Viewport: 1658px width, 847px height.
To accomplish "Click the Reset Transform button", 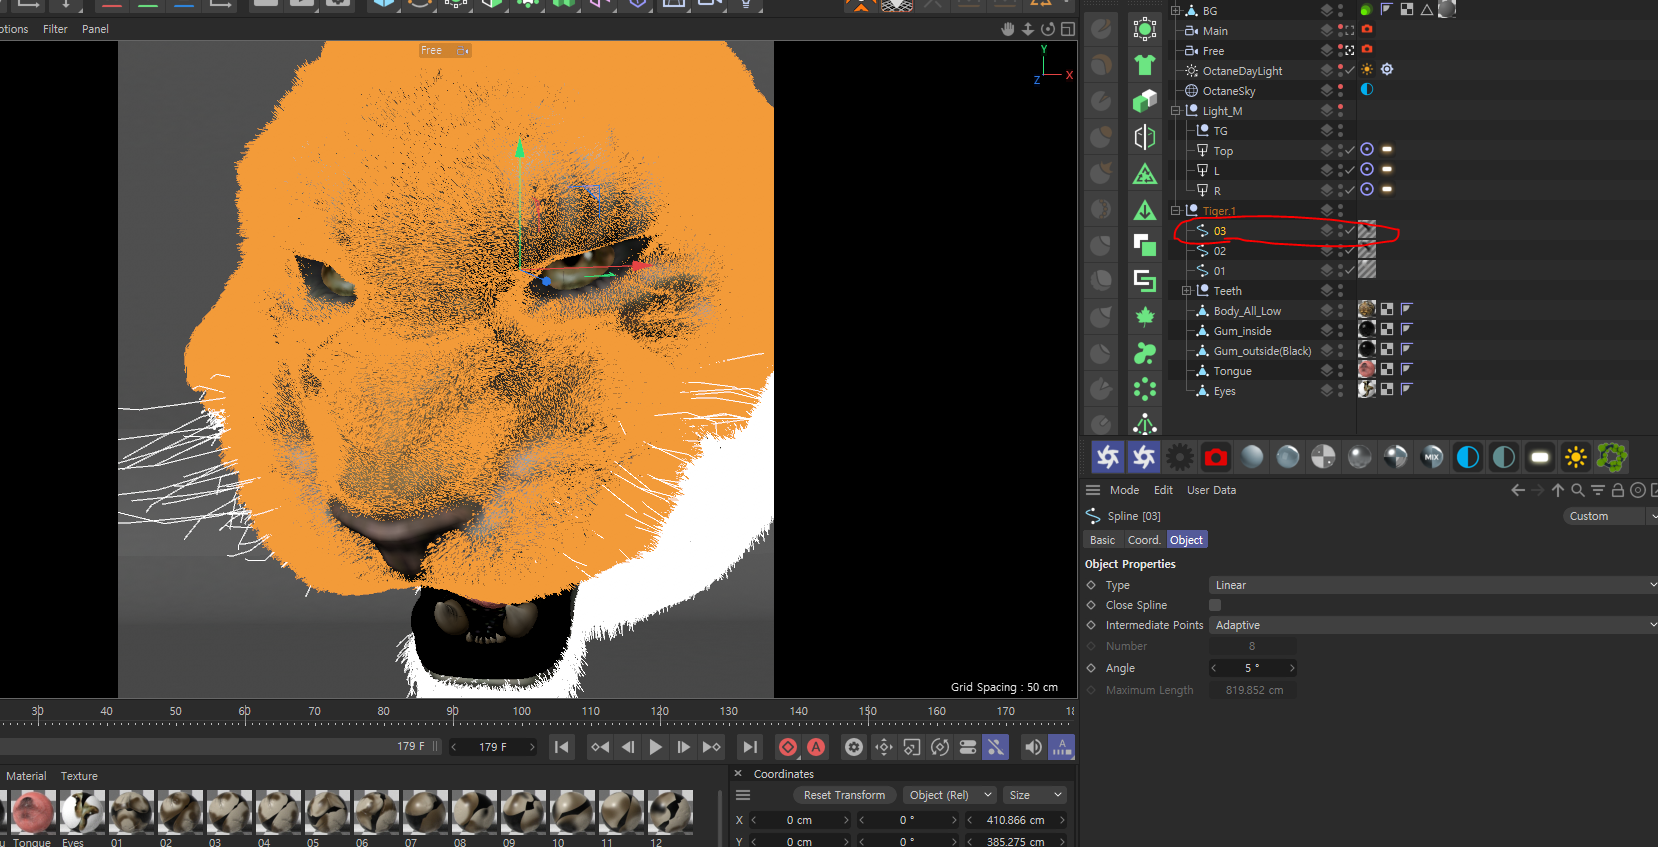I will pos(844,795).
